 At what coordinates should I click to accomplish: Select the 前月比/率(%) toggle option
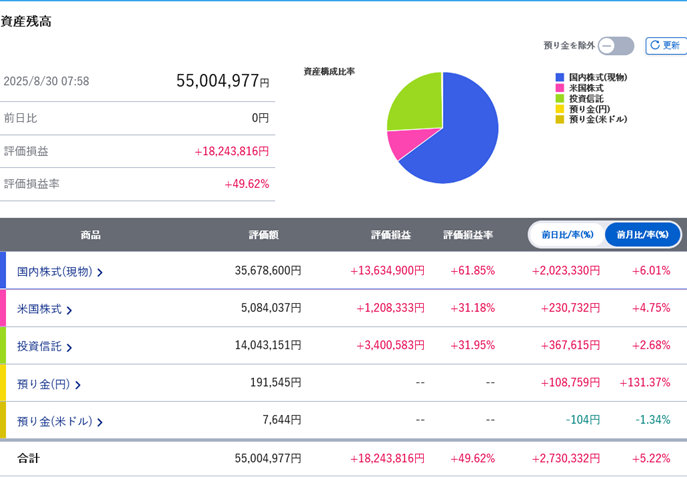point(643,235)
